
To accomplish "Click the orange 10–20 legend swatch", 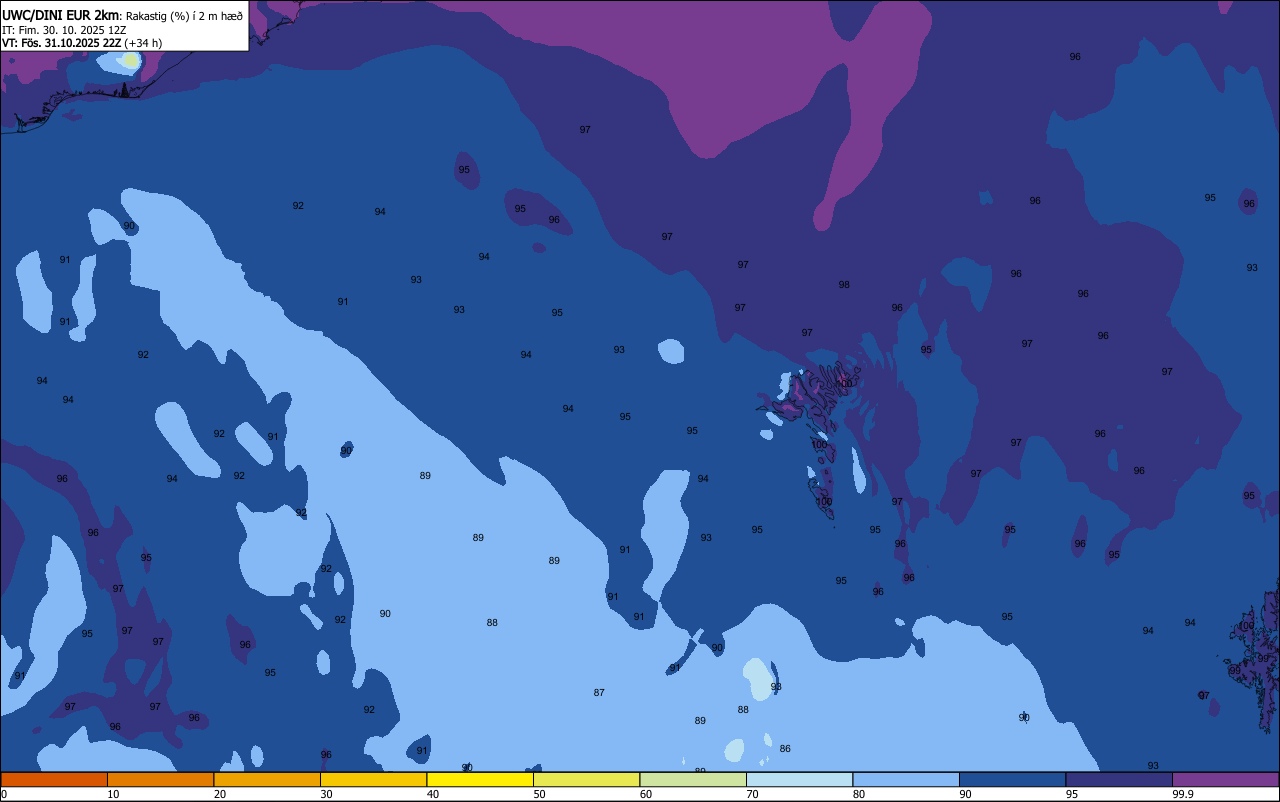I will pyautogui.click(x=160, y=779).
